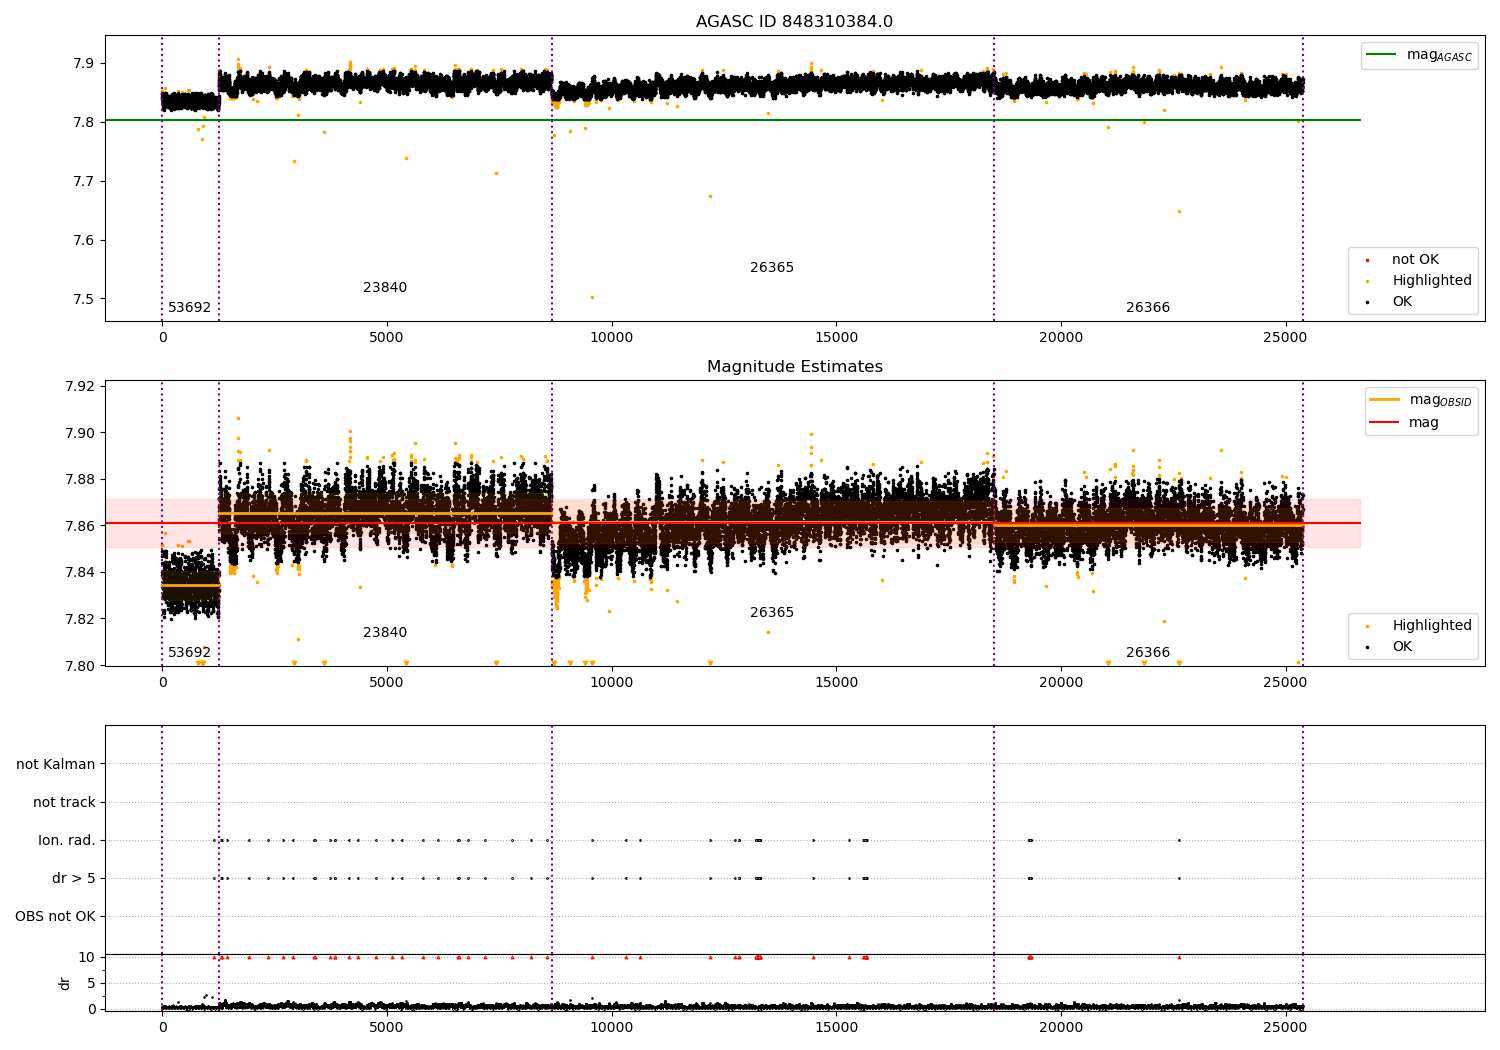This screenshot has height=1050, width=1500.
Task: Click the plot title 'AGASC ID 848310384.0'
Action: click(795, 22)
